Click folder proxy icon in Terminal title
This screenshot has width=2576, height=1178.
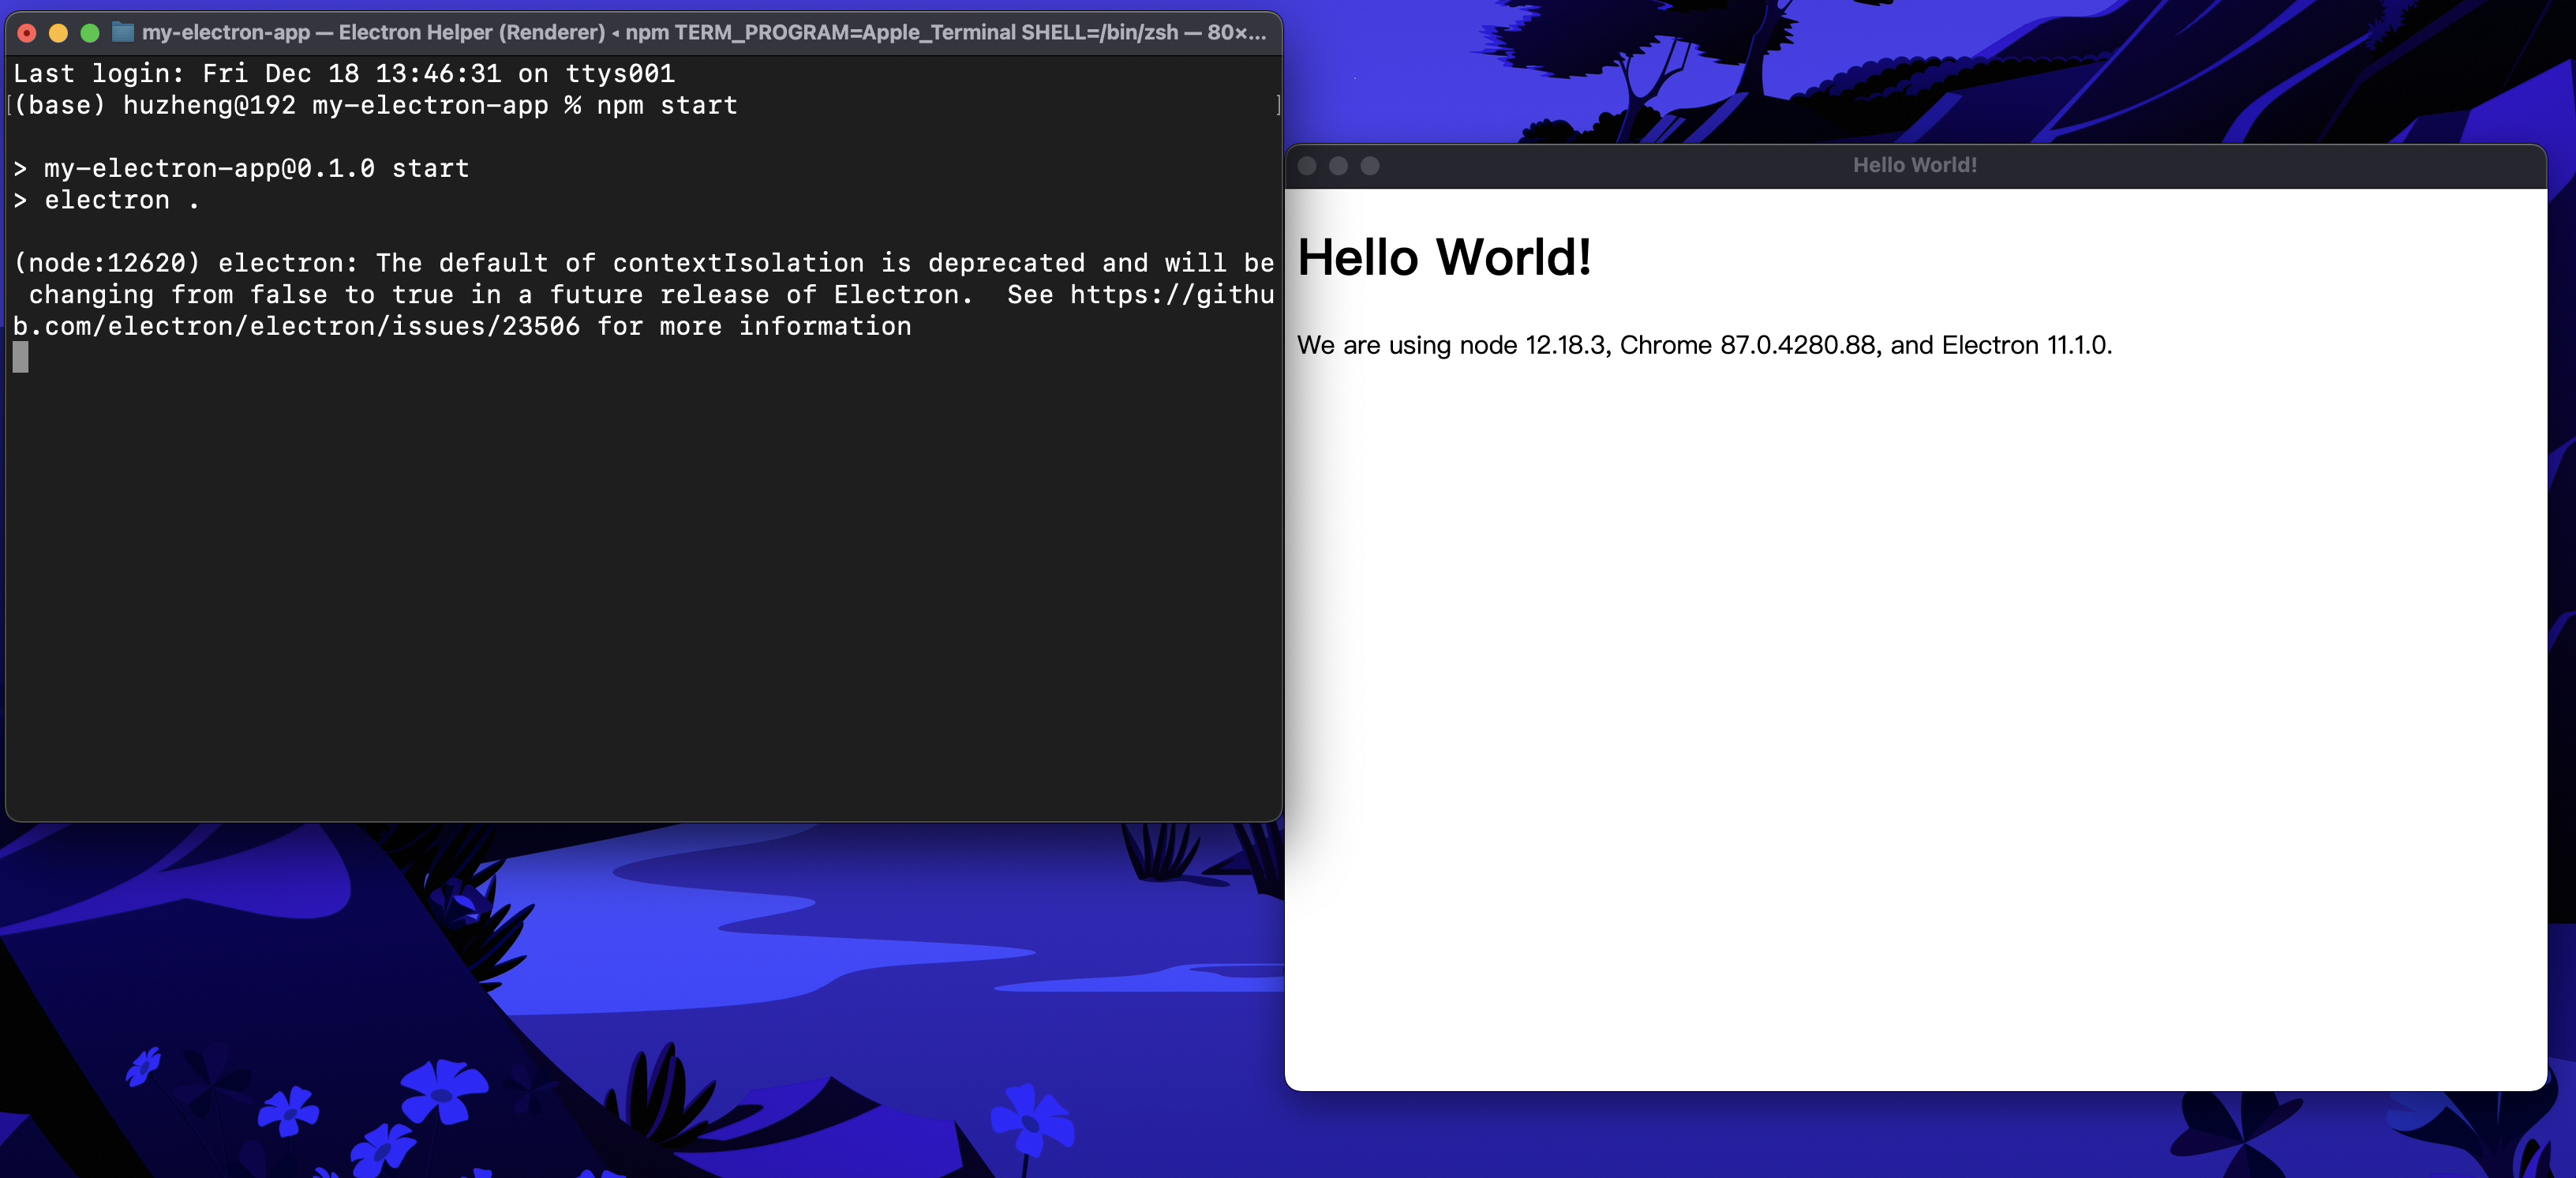pyautogui.click(x=122, y=32)
